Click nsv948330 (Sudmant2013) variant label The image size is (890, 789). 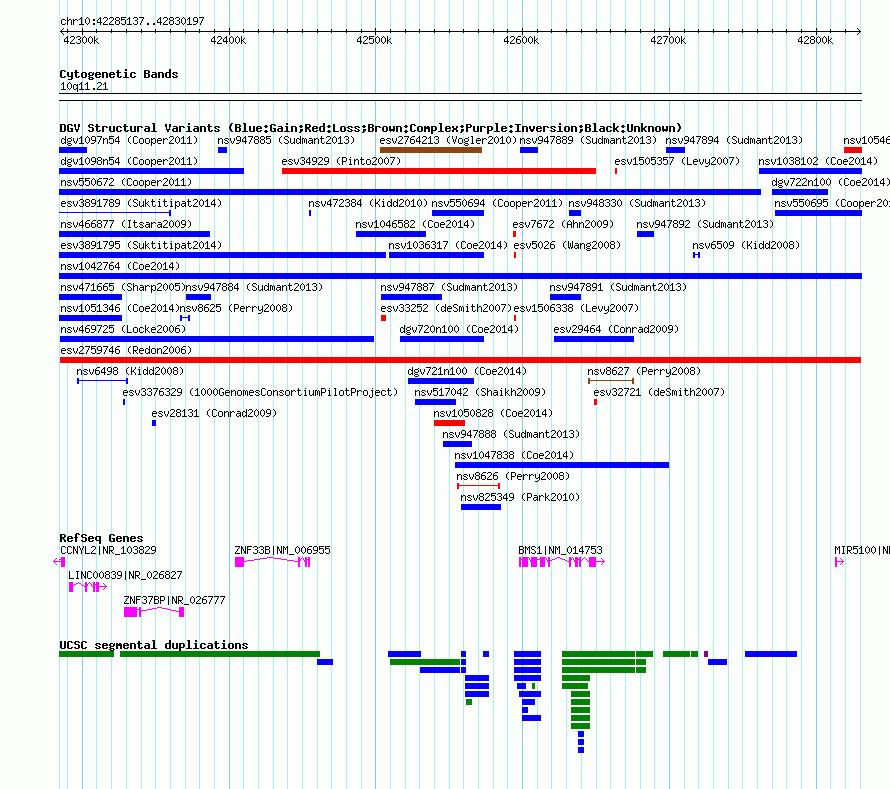tap(637, 203)
